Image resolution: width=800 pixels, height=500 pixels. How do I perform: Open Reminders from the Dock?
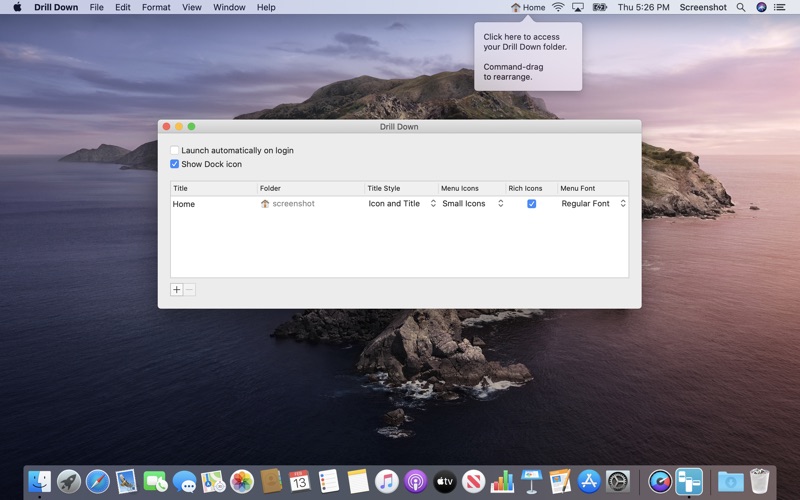click(x=329, y=481)
